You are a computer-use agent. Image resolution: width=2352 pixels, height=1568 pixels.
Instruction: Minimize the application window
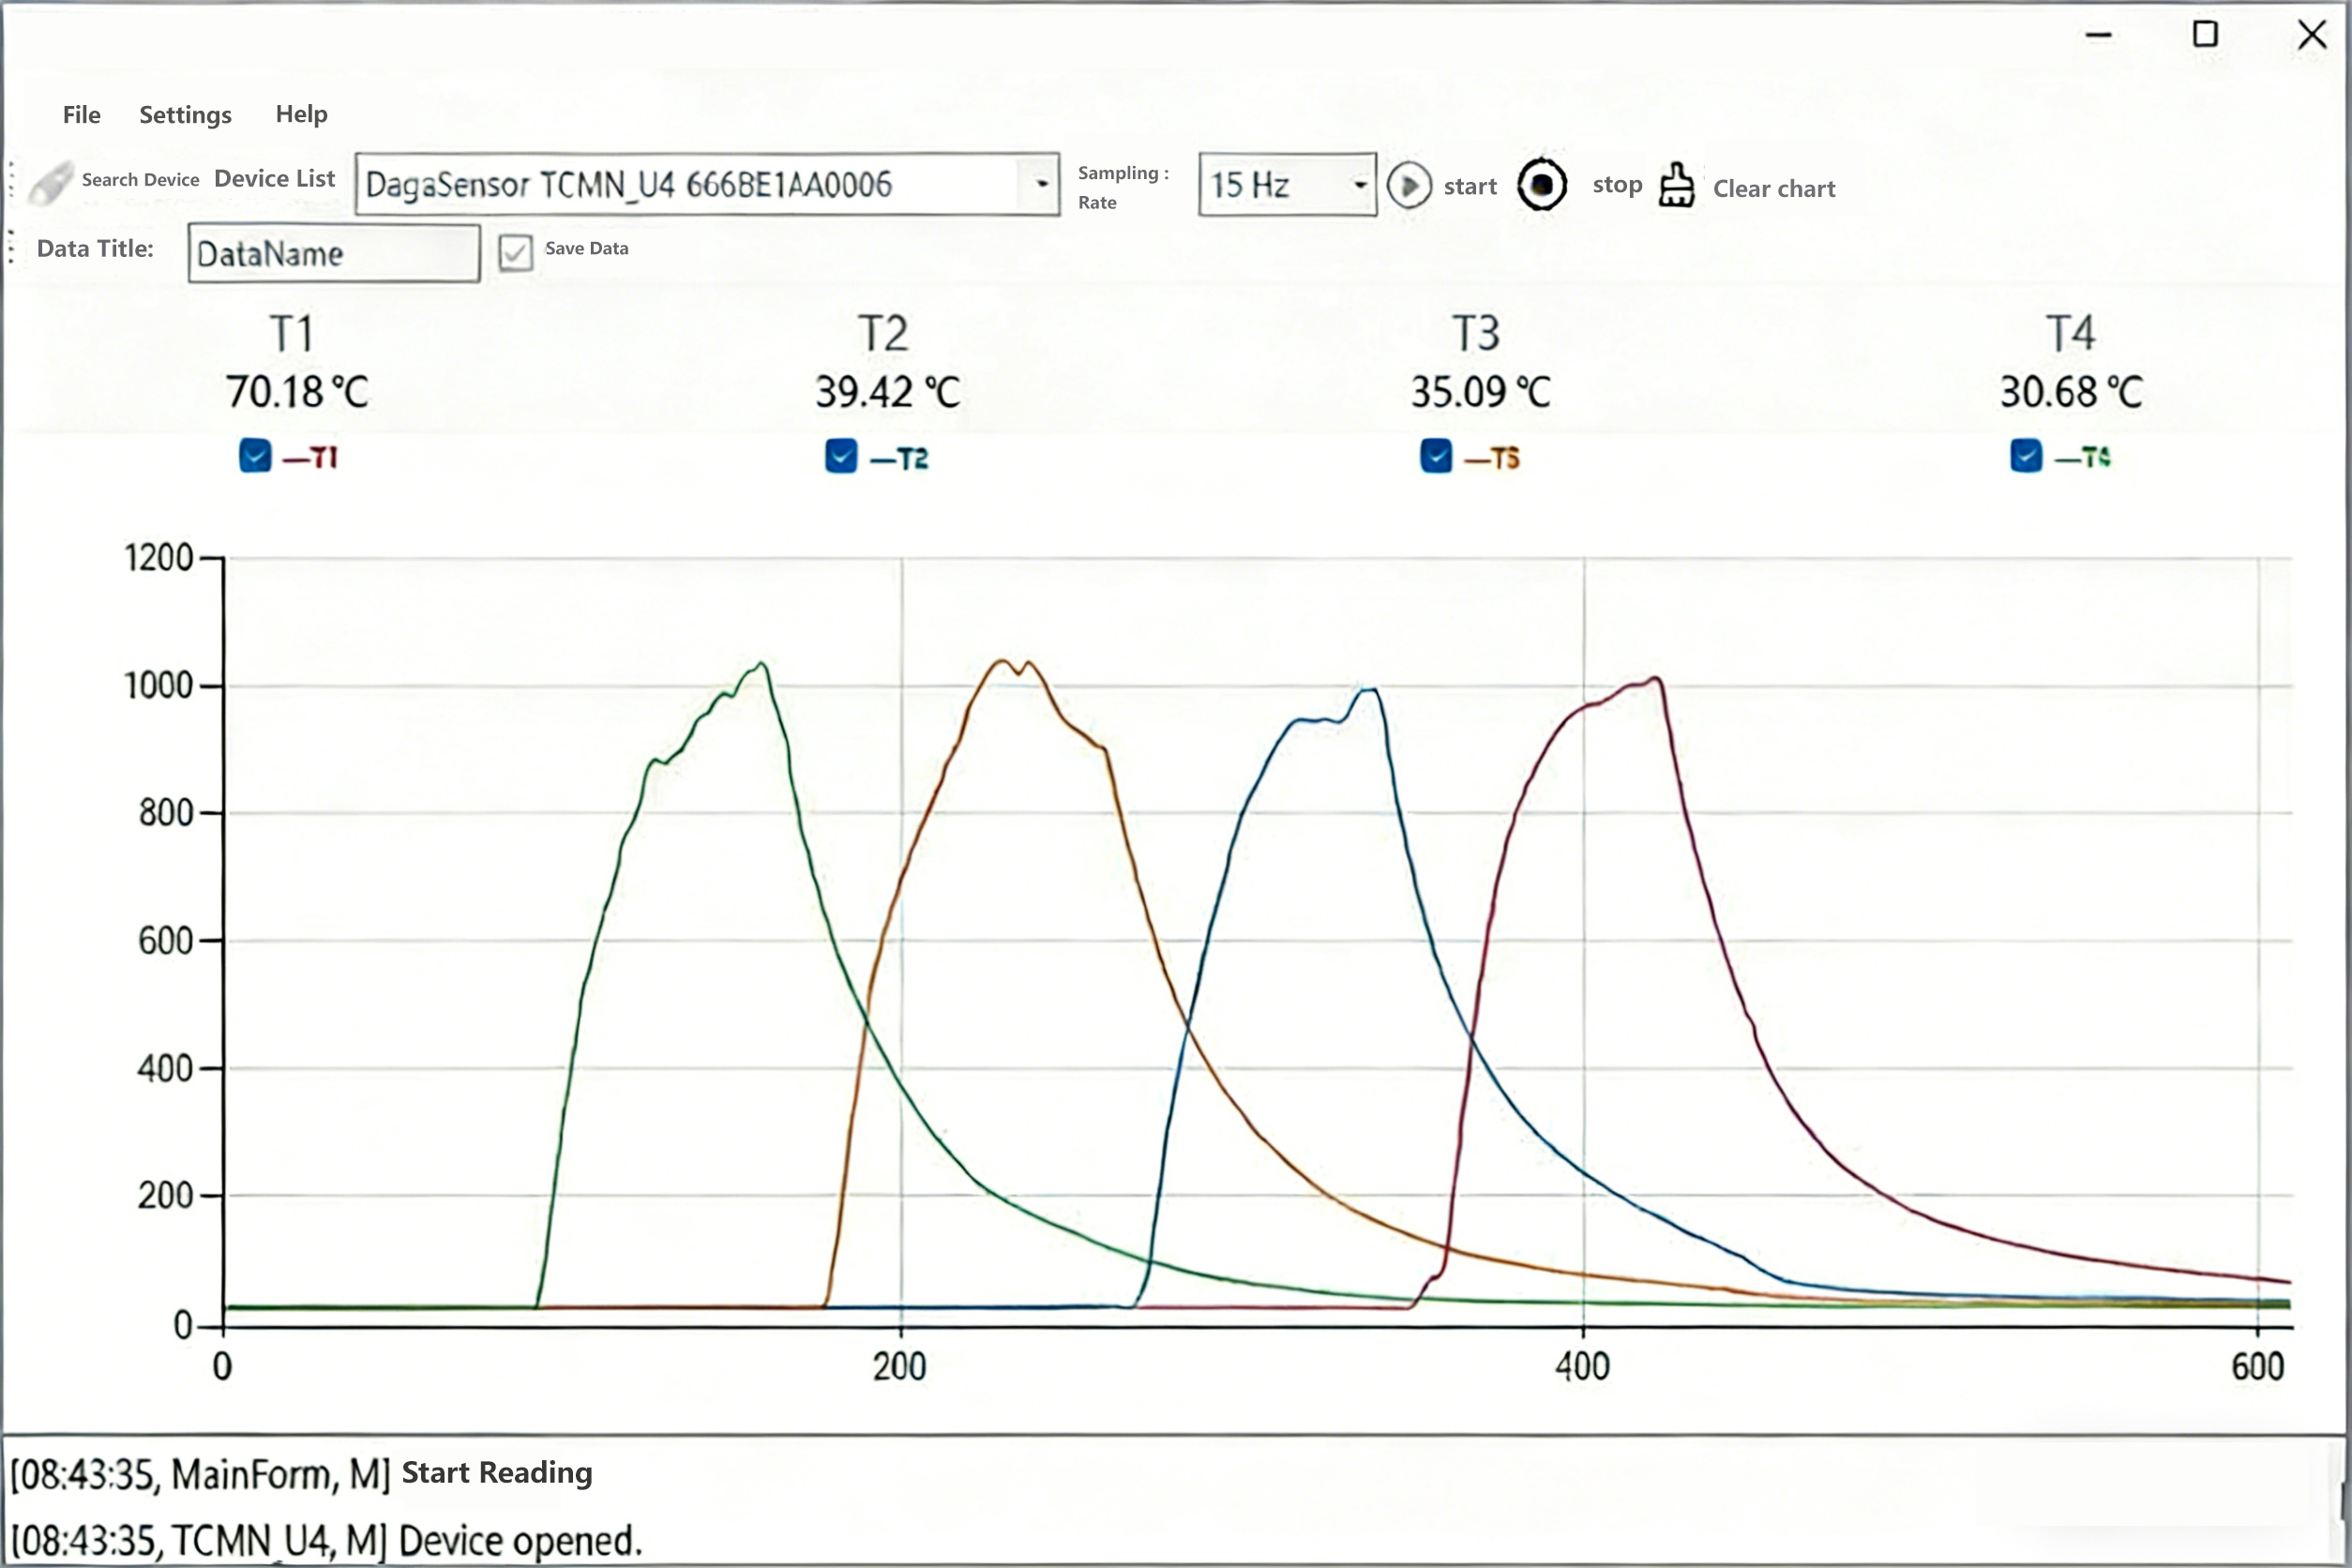point(2099,35)
